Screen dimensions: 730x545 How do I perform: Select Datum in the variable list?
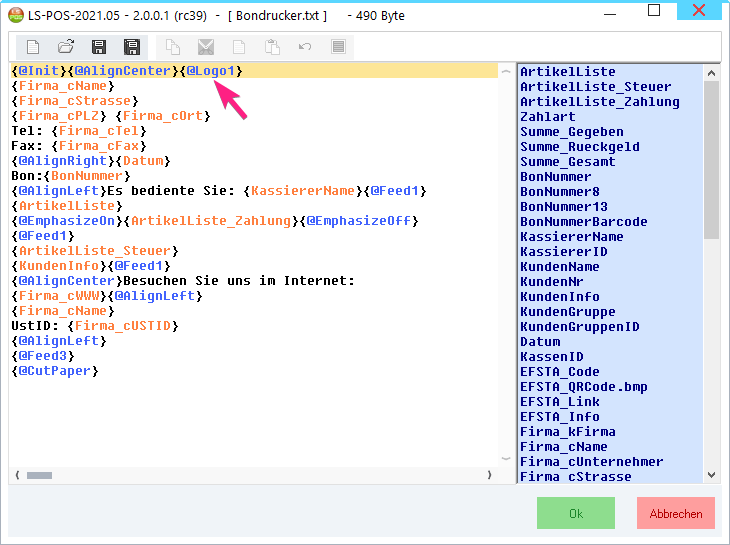(540, 342)
